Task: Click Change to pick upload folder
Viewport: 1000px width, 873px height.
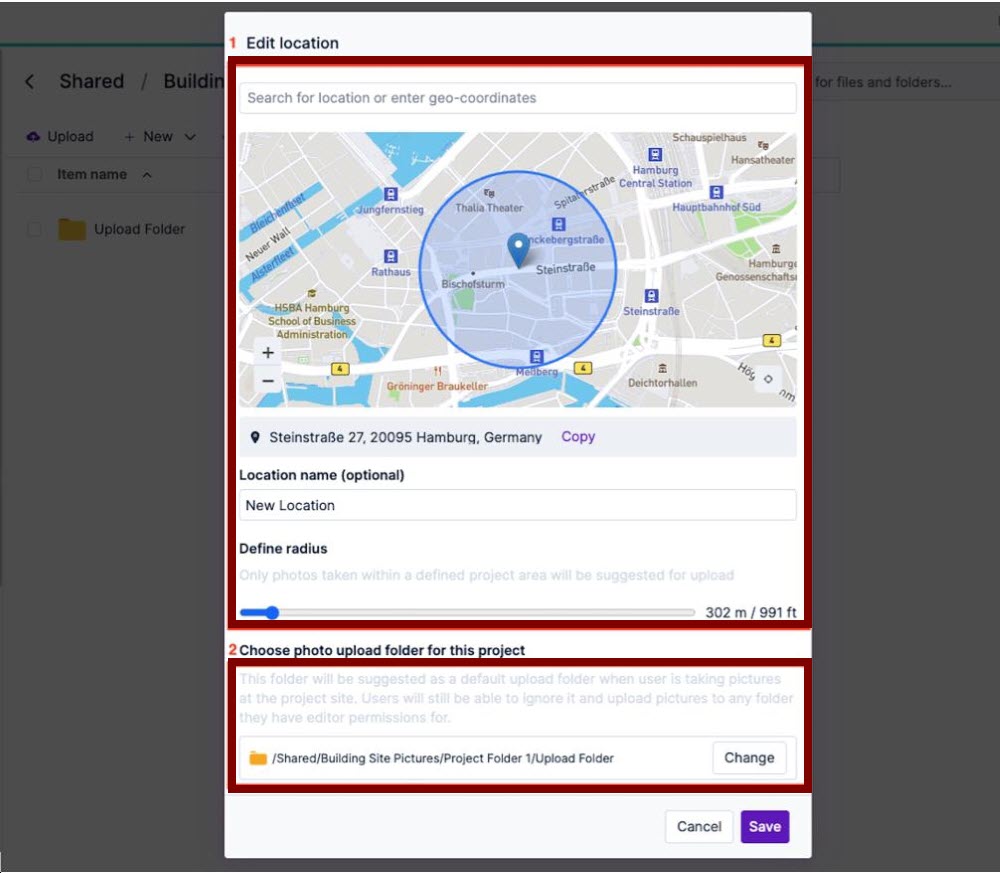Action: (749, 758)
